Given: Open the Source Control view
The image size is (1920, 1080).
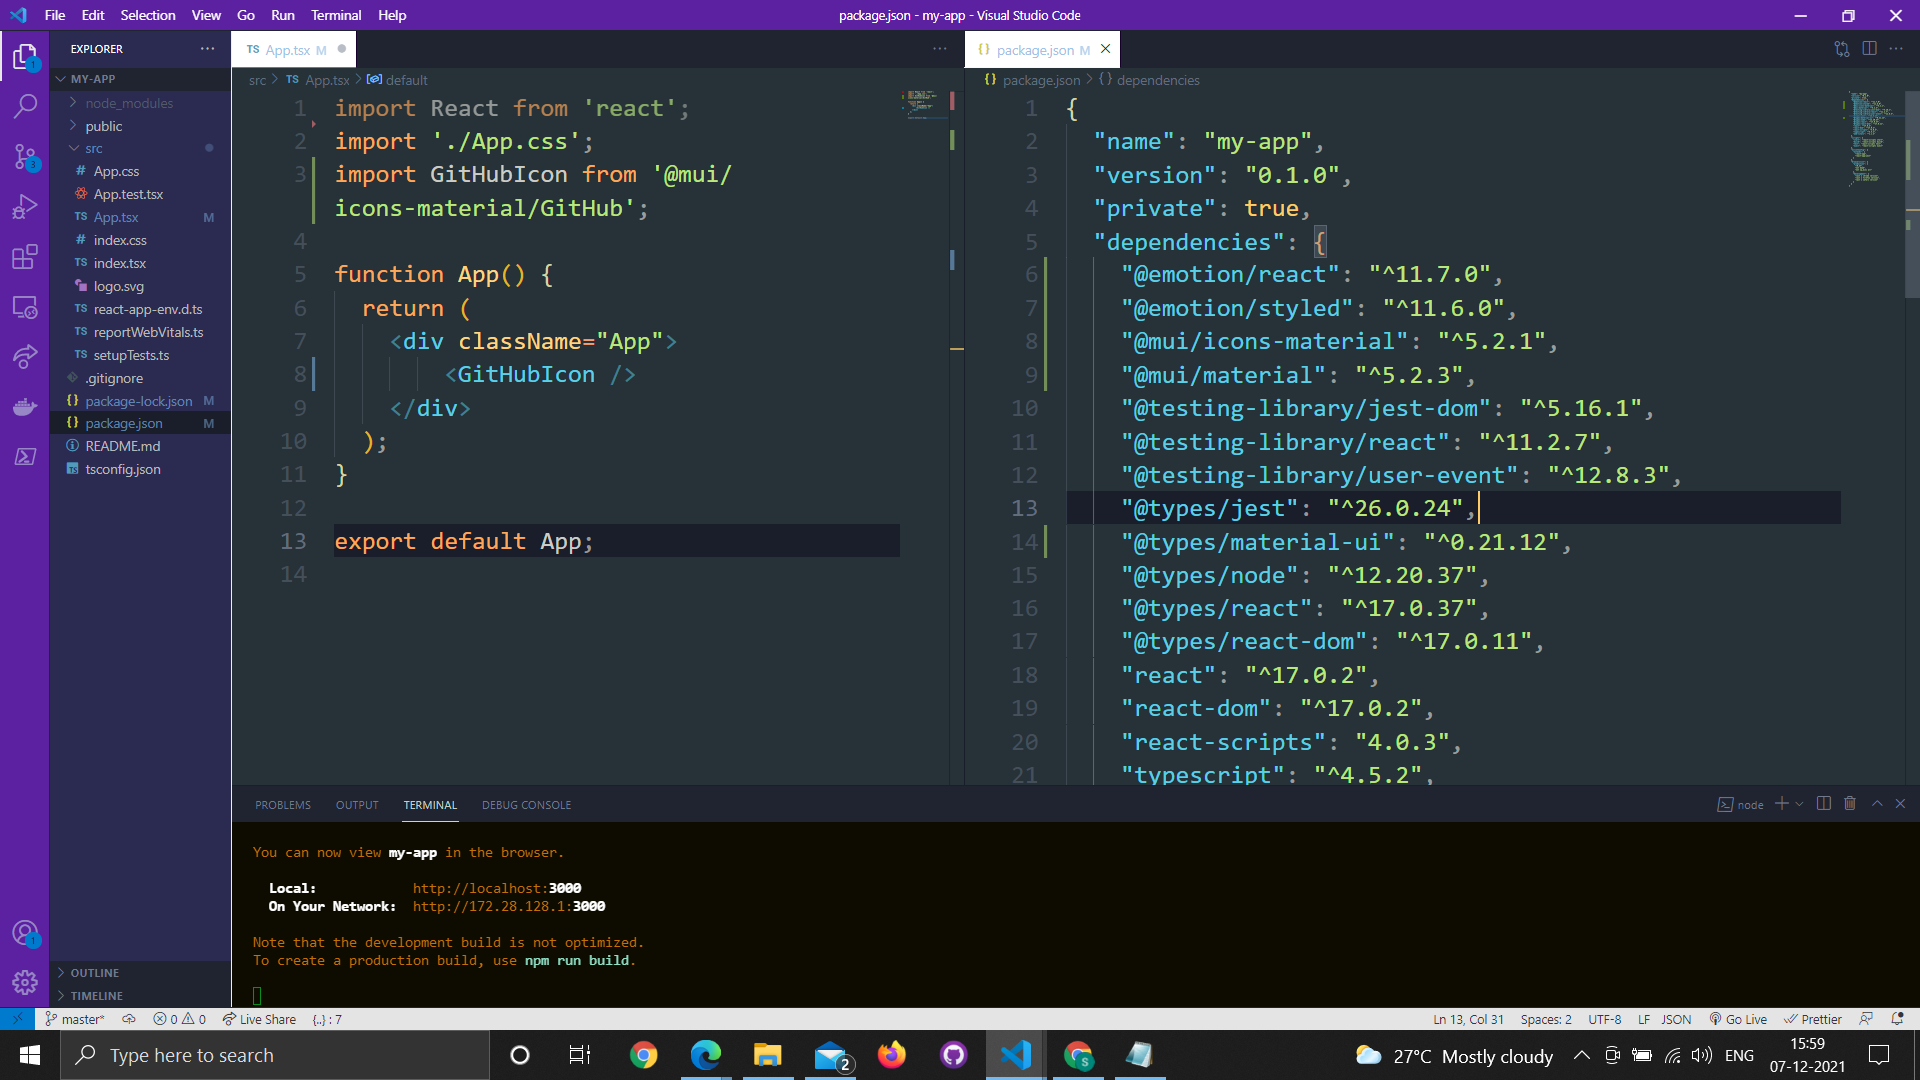Looking at the screenshot, I should point(25,156).
